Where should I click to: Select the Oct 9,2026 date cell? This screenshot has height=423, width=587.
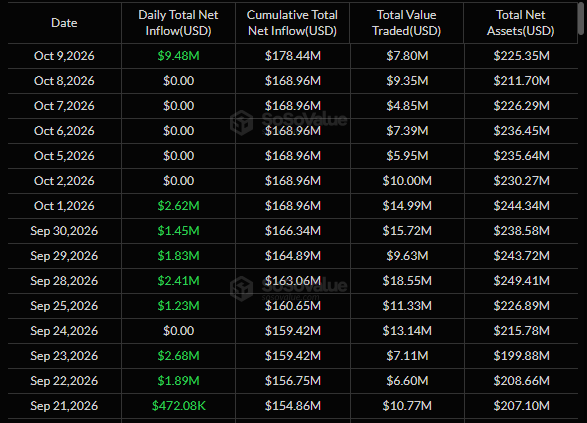(x=64, y=56)
